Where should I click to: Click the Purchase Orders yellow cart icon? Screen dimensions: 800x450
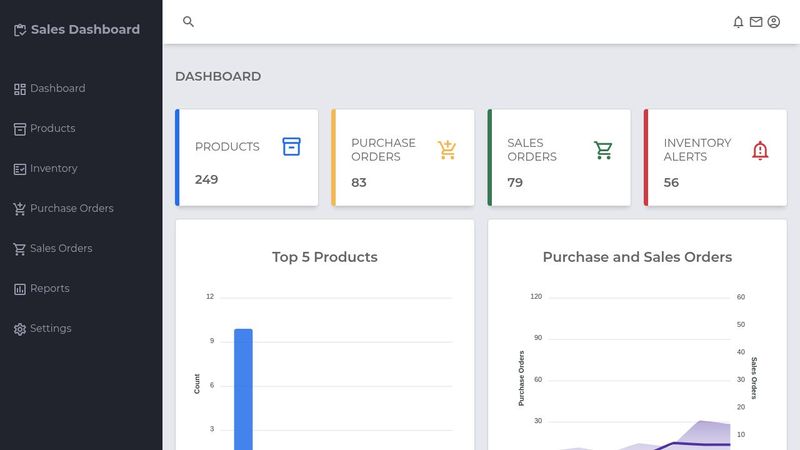[447, 150]
